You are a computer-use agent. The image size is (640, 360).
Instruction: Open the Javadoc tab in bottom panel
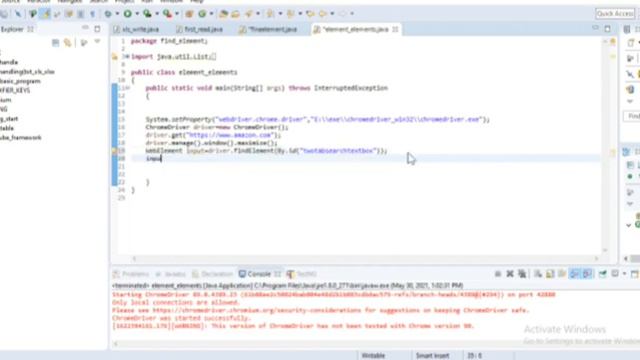point(171,274)
